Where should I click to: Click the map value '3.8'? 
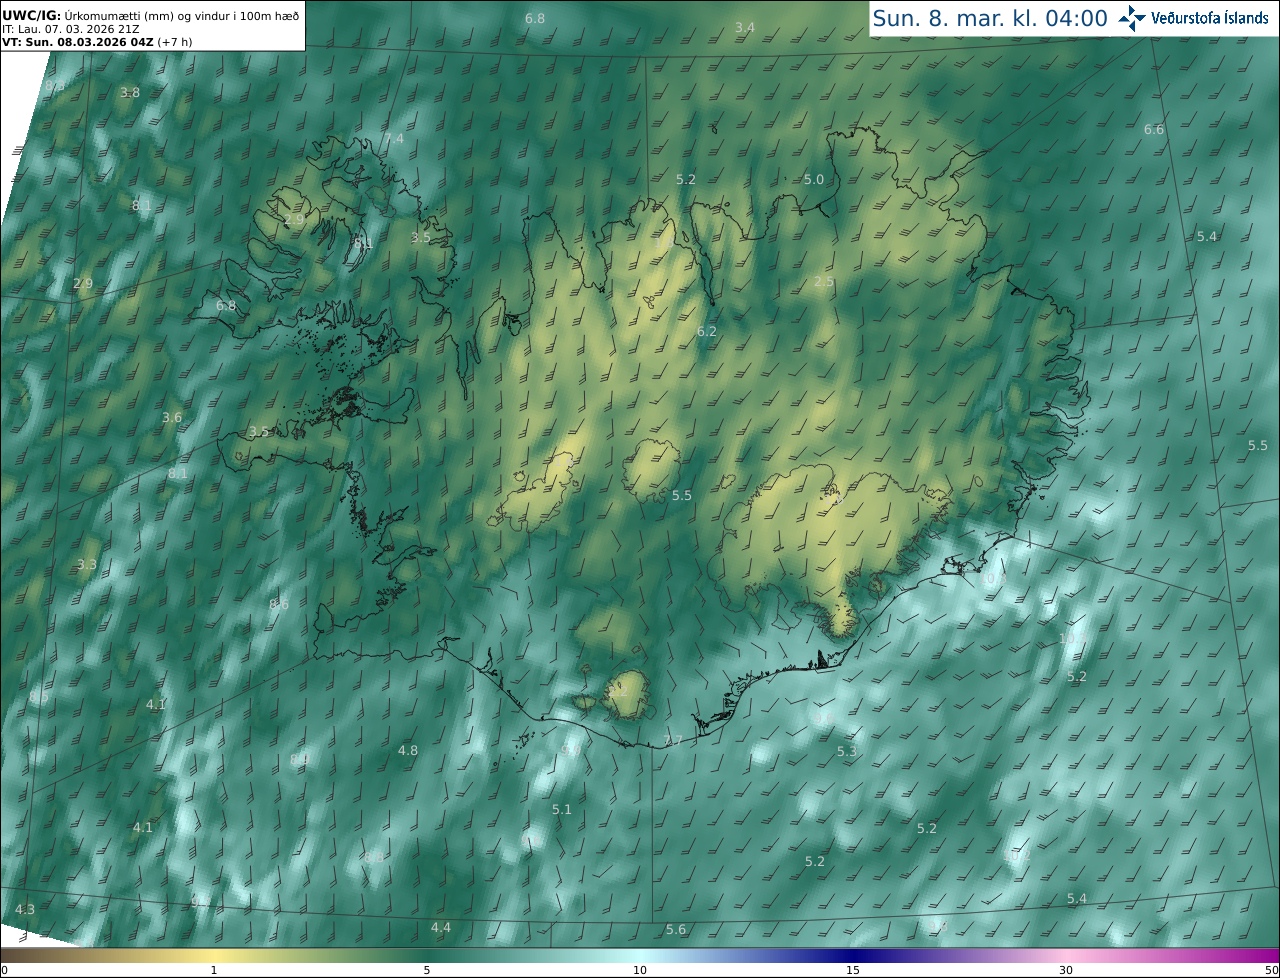click(130, 92)
